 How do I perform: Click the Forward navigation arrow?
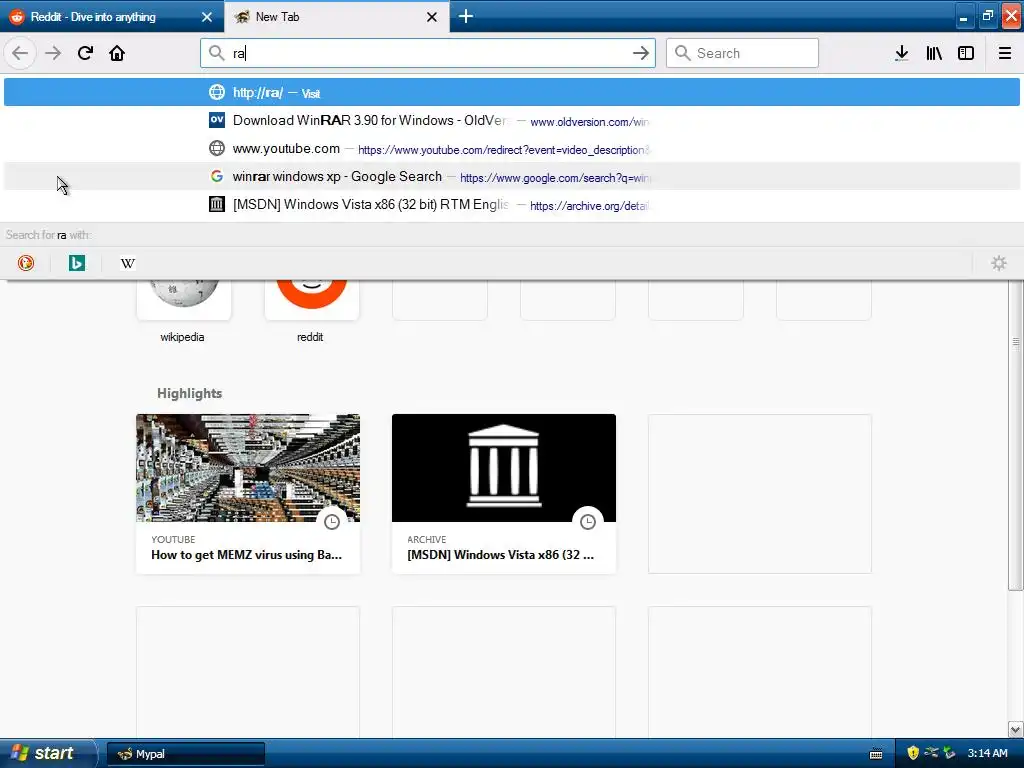[53, 53]
